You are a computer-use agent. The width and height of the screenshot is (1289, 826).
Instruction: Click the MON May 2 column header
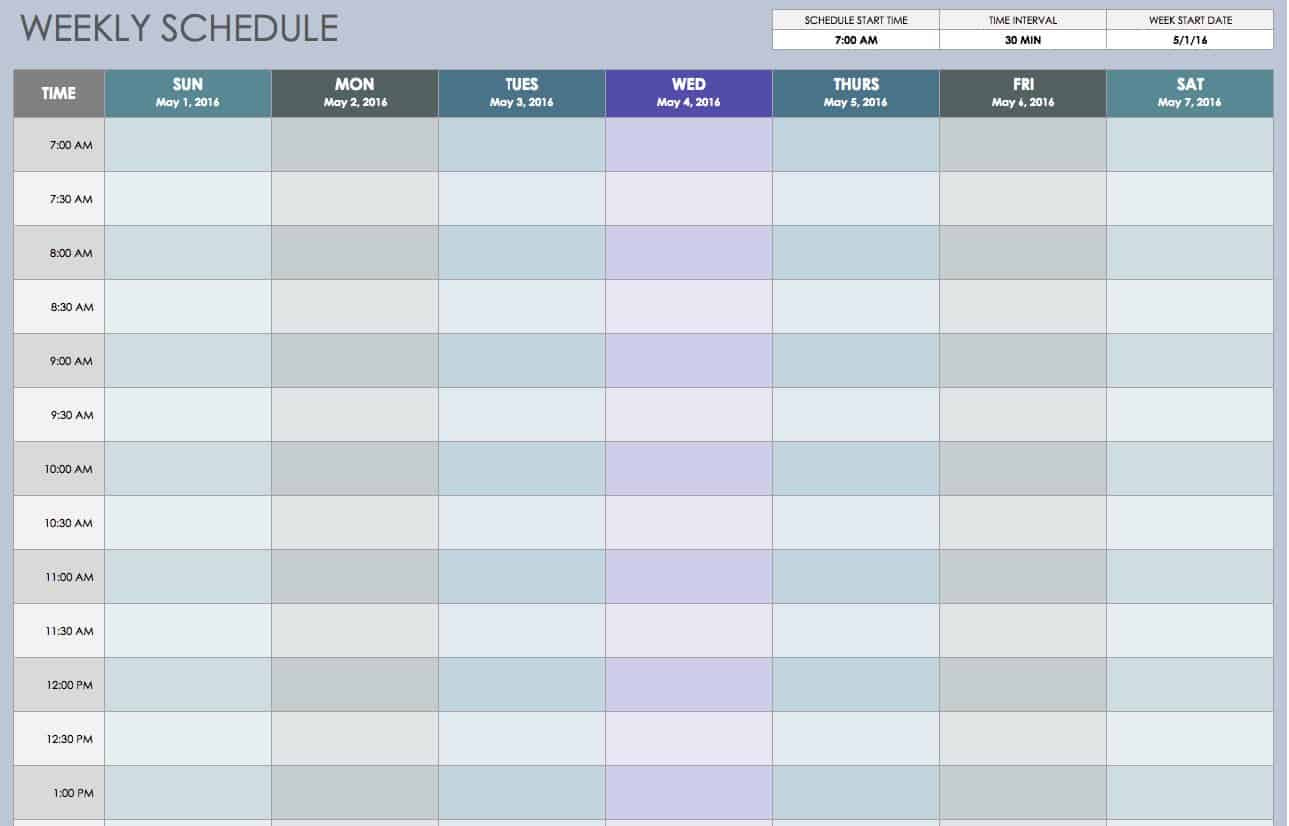point(354,93)
